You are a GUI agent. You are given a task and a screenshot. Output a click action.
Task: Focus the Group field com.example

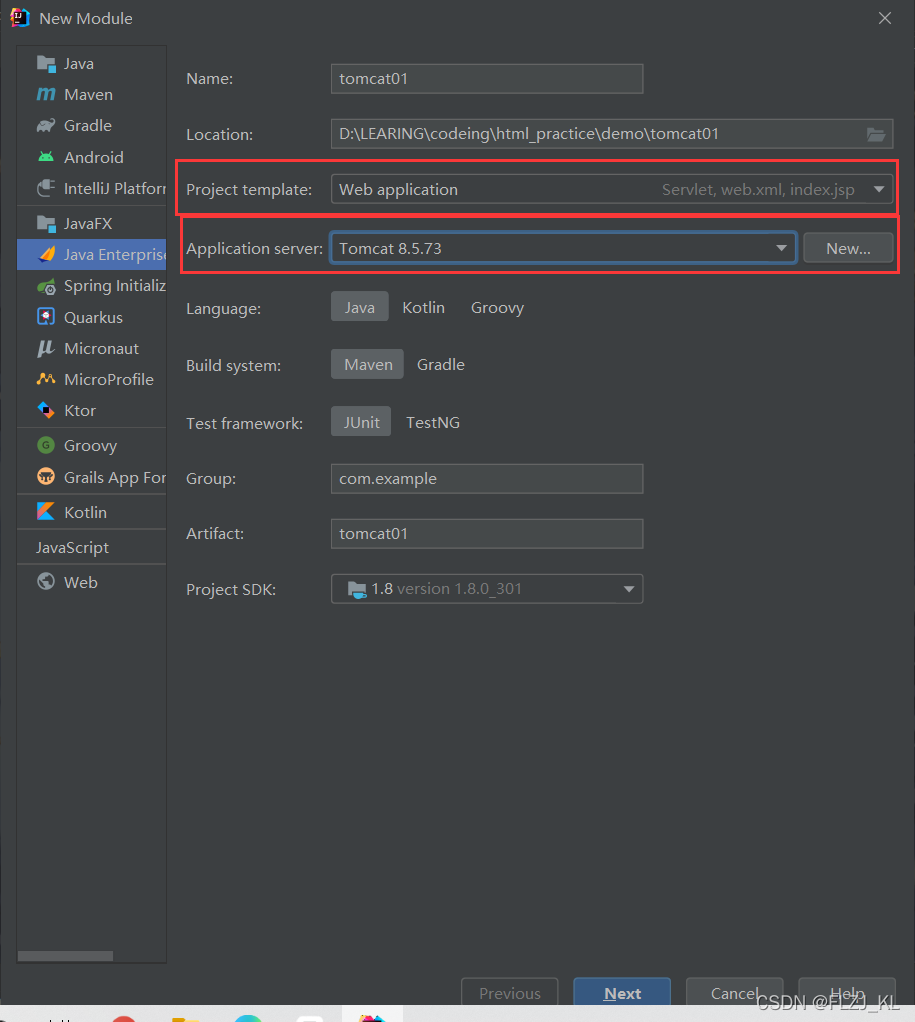[487, 478]
